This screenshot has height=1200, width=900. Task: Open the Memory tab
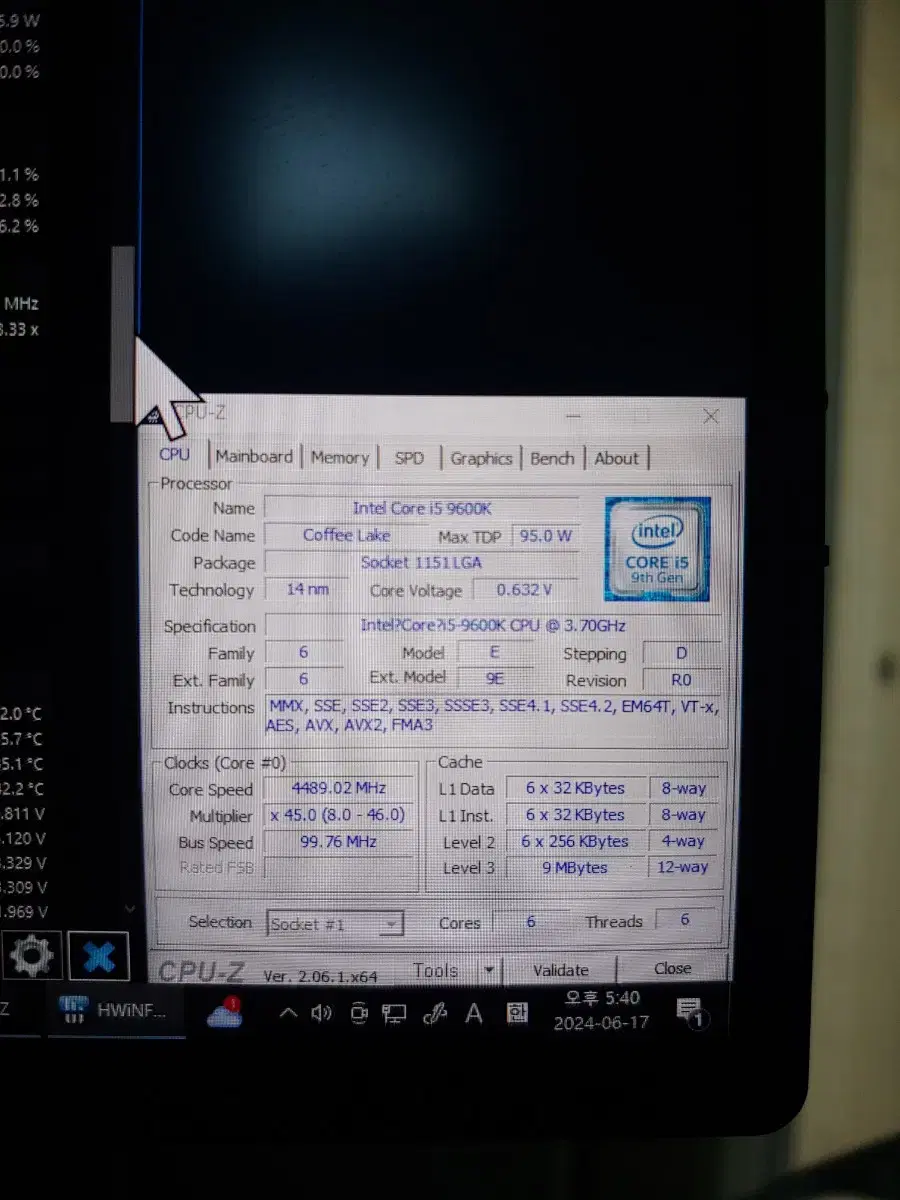tap(340, 458)
